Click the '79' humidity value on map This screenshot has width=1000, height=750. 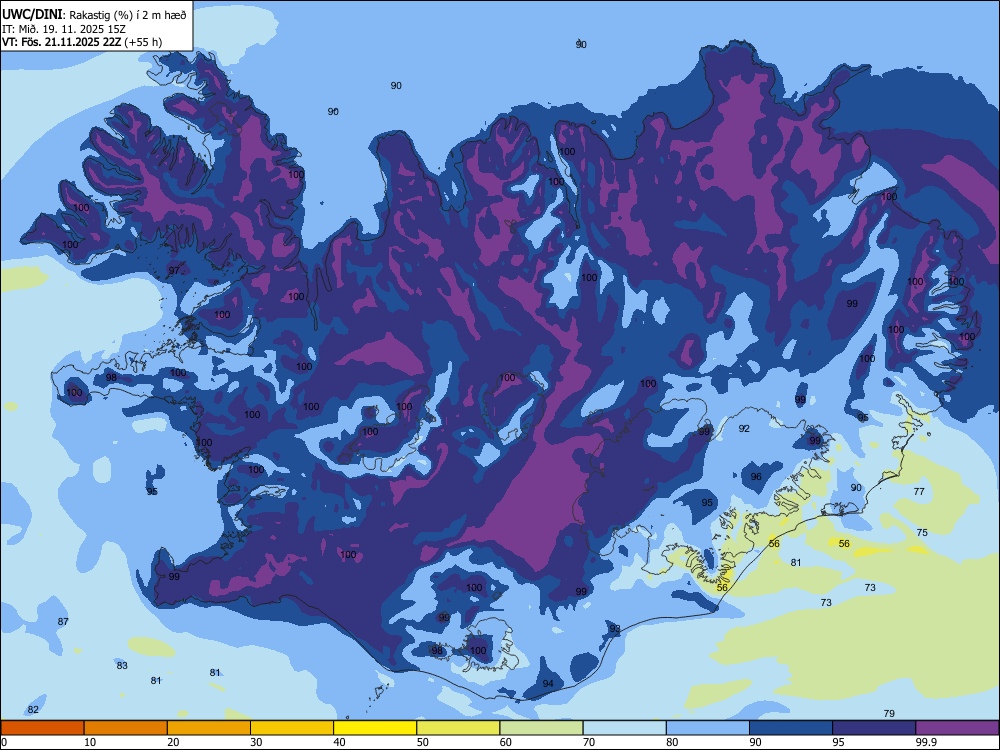889,713
